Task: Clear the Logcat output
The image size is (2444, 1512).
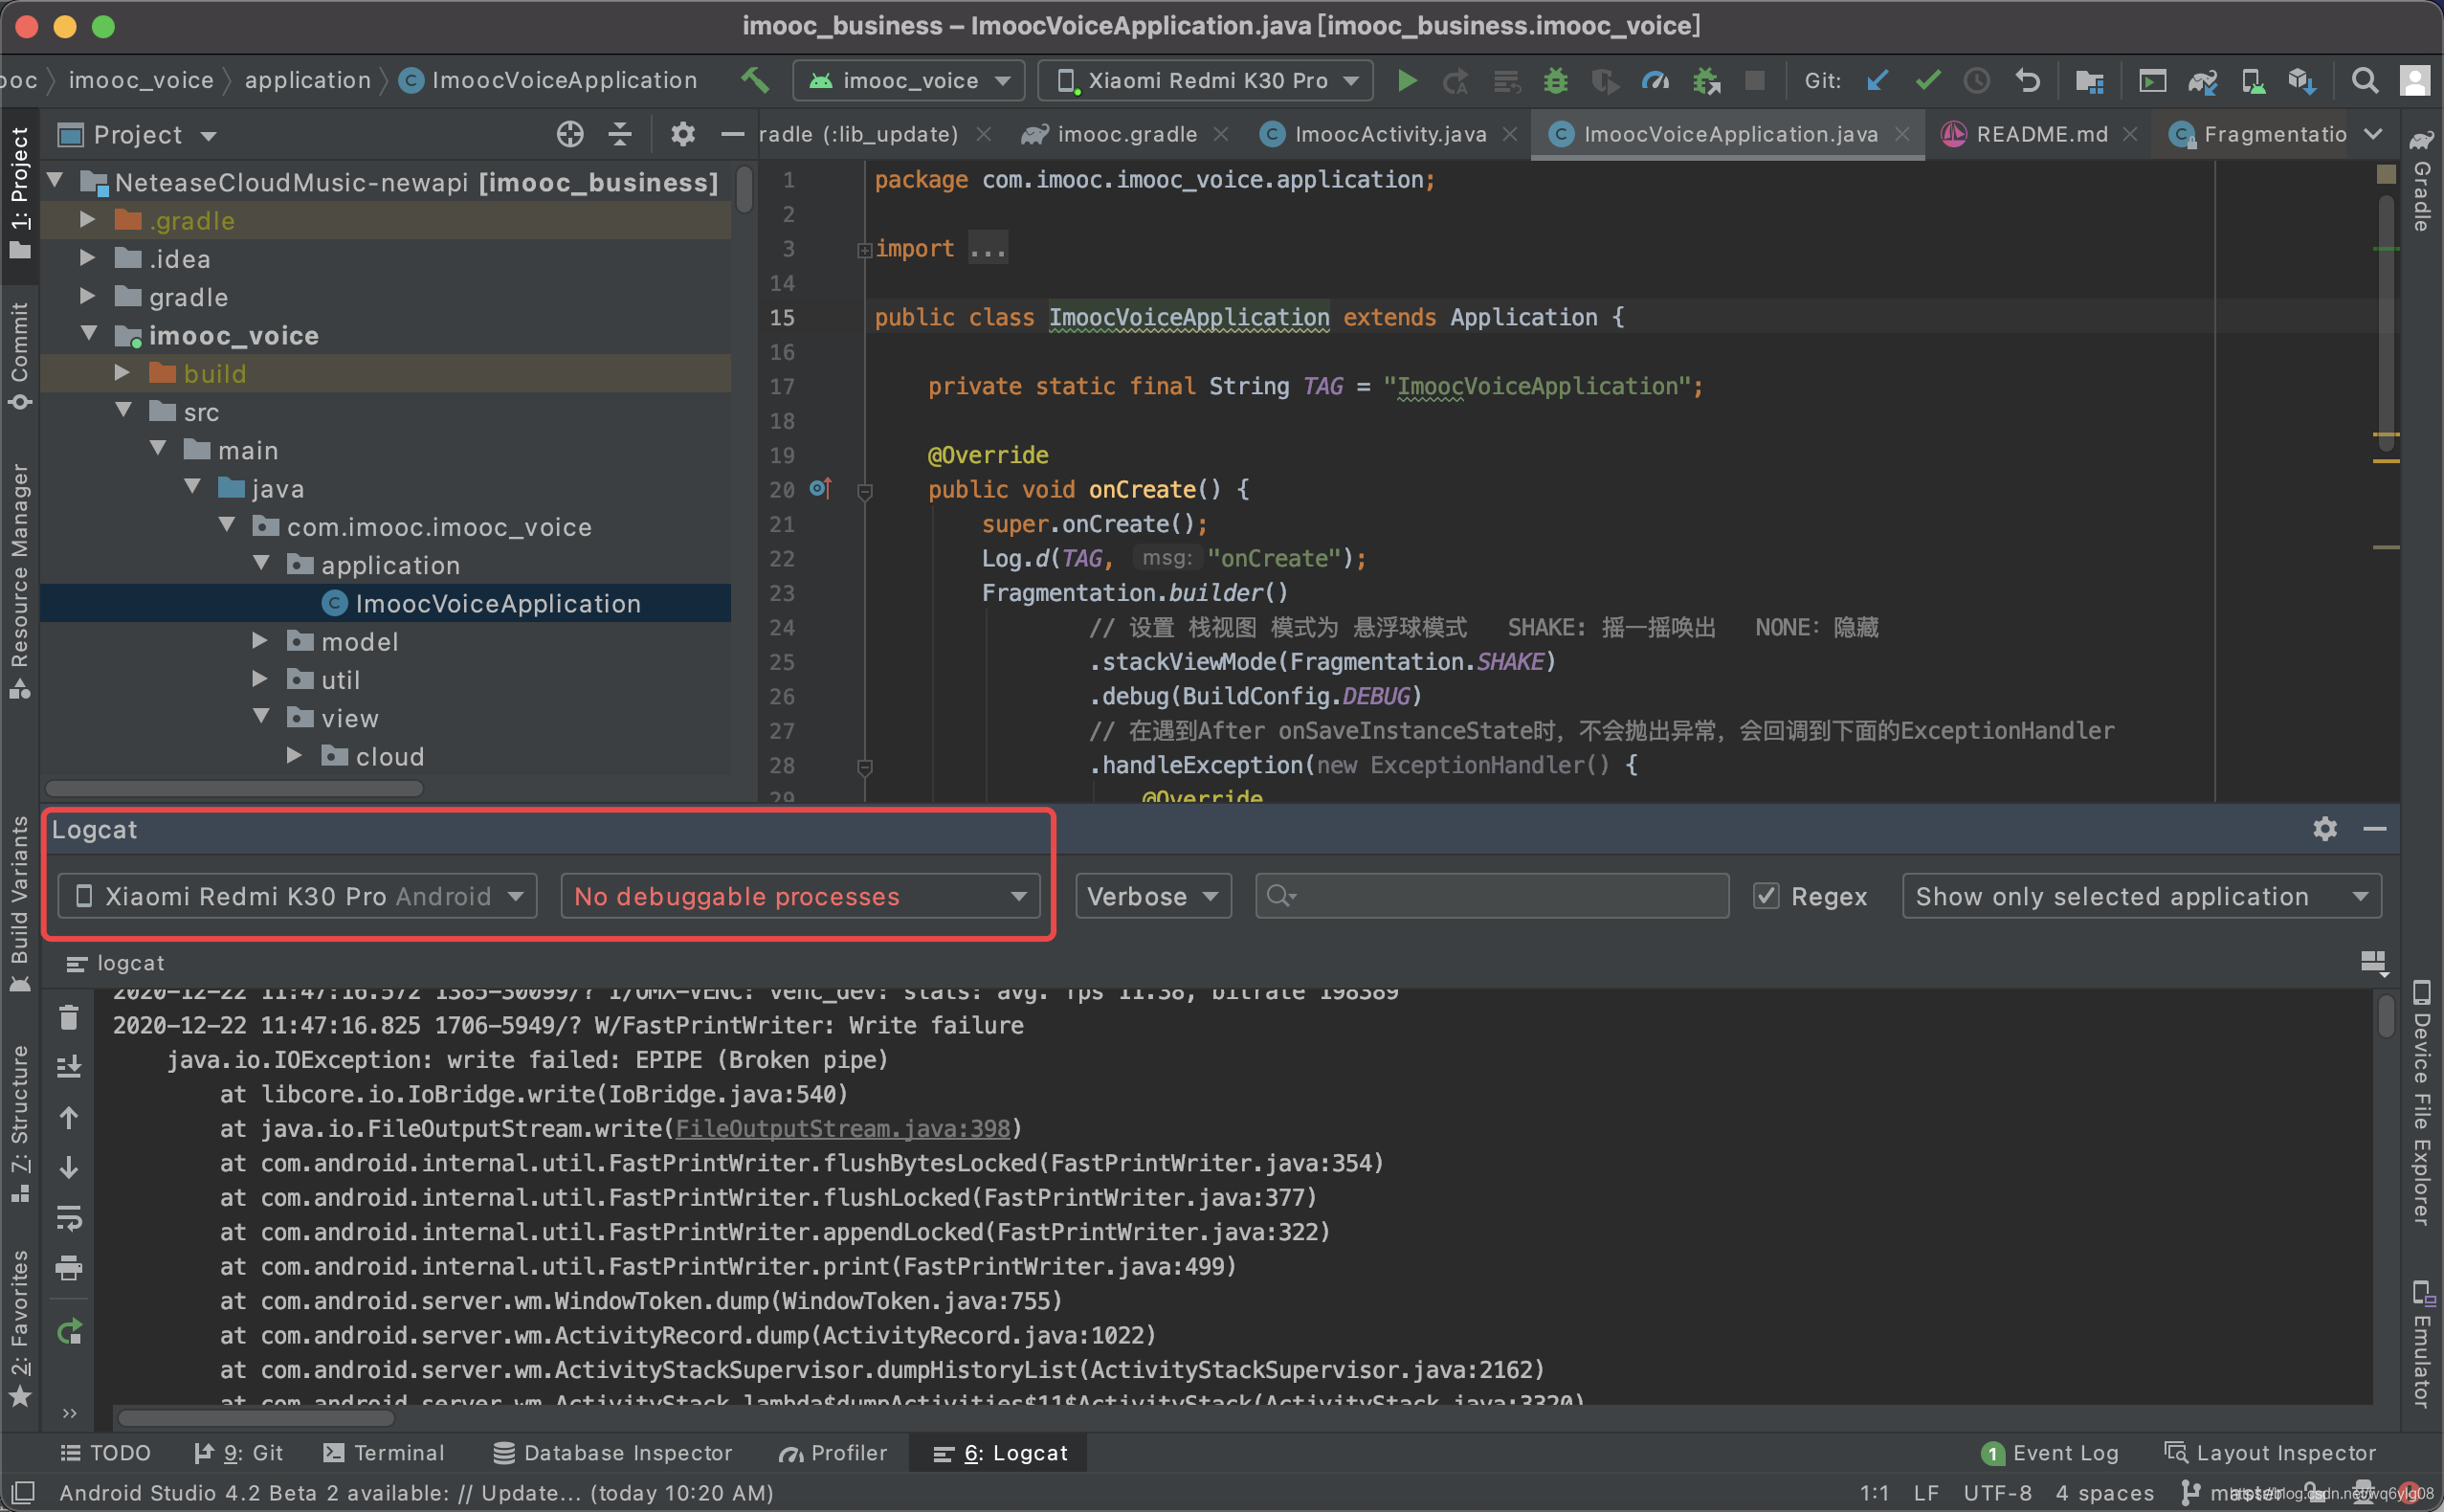Action: [68, 1016]
